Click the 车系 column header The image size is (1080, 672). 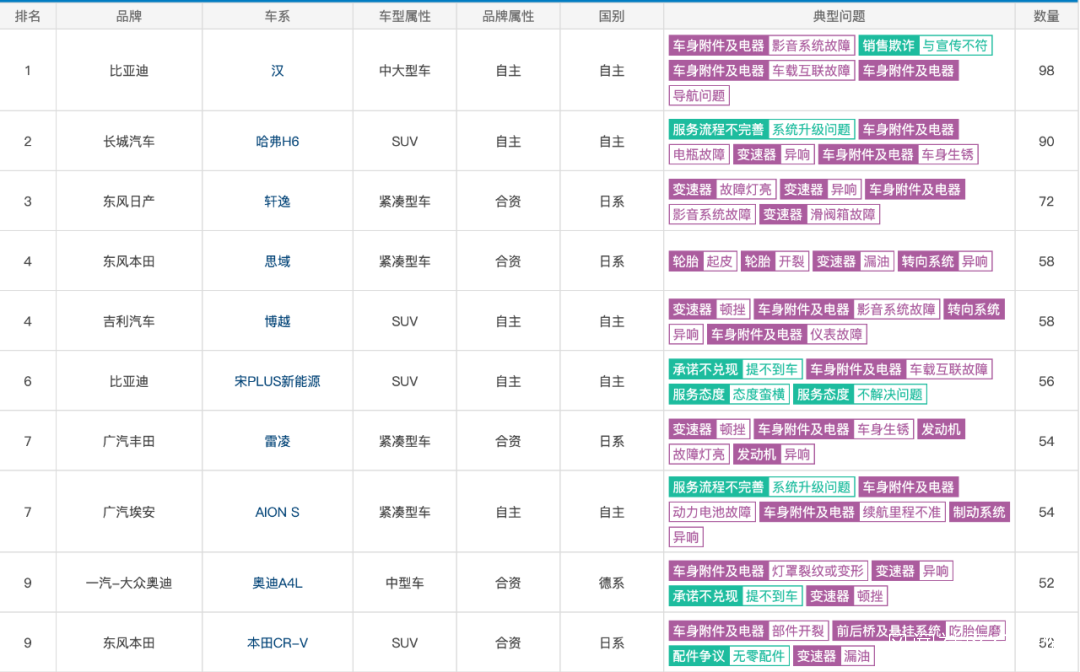coord(277,17)
